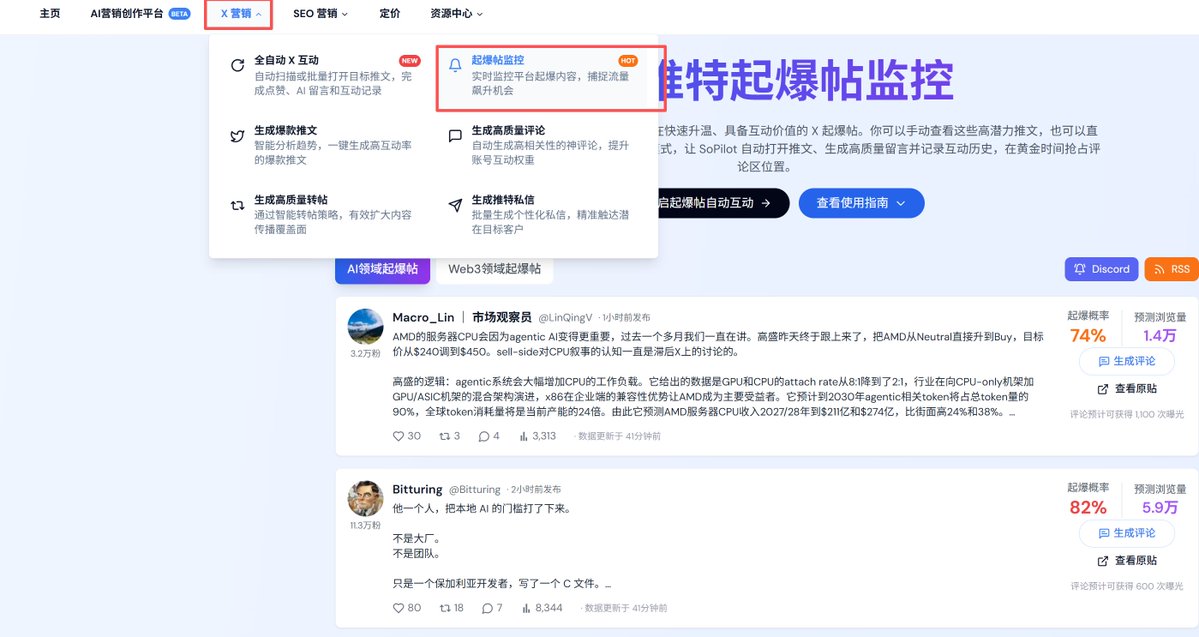
Task: Open 生成高质量转帖 from the menu
Action: click(x=326, y=214)
